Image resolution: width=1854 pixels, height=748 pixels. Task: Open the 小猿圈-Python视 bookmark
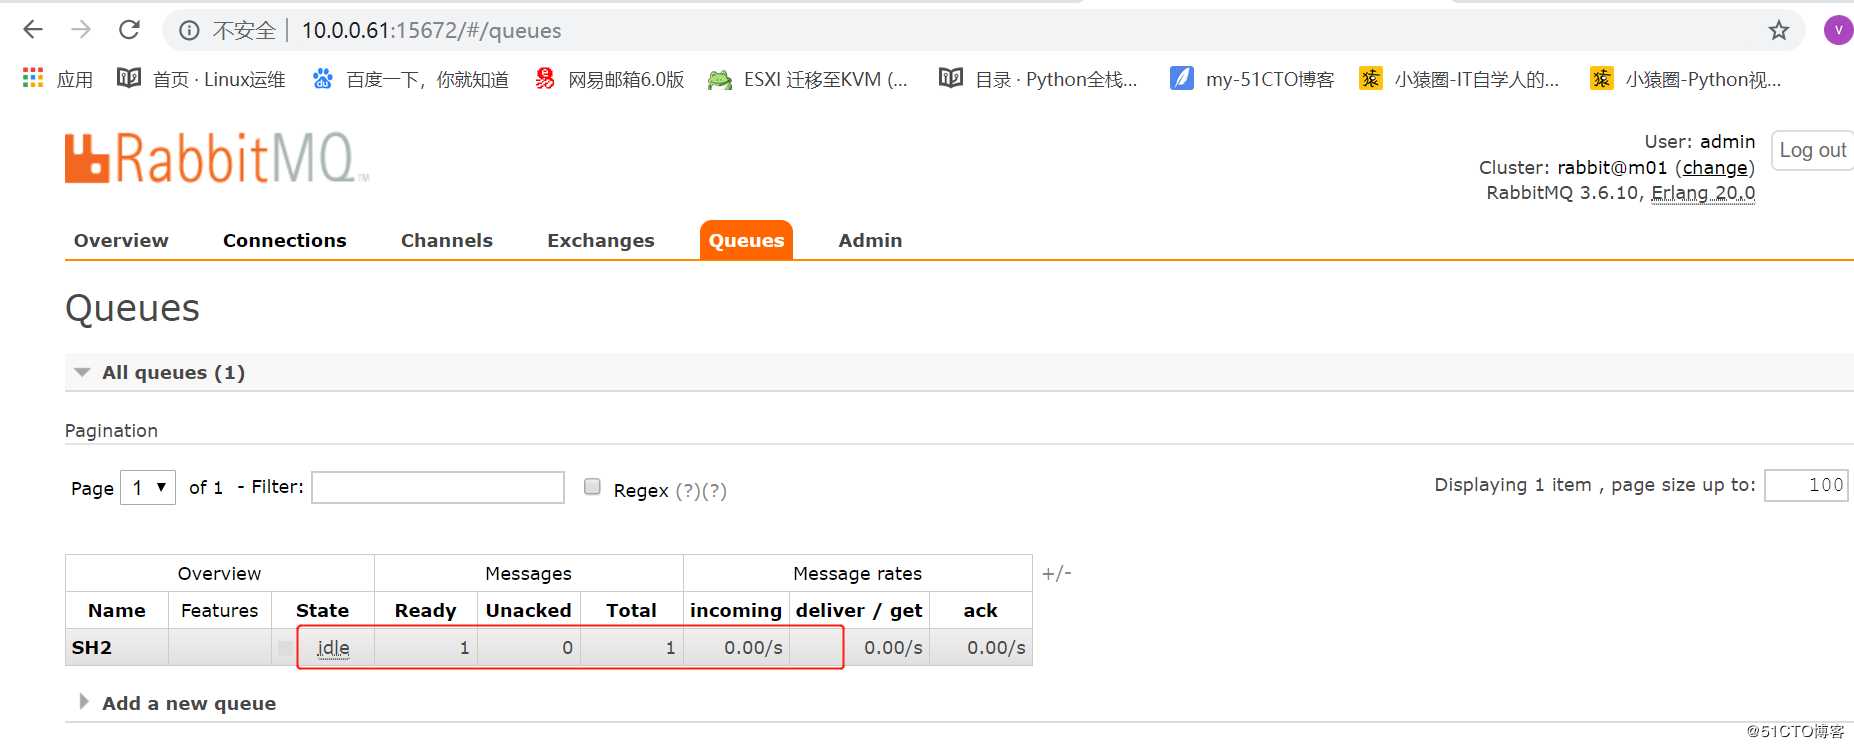point(1685,79)
